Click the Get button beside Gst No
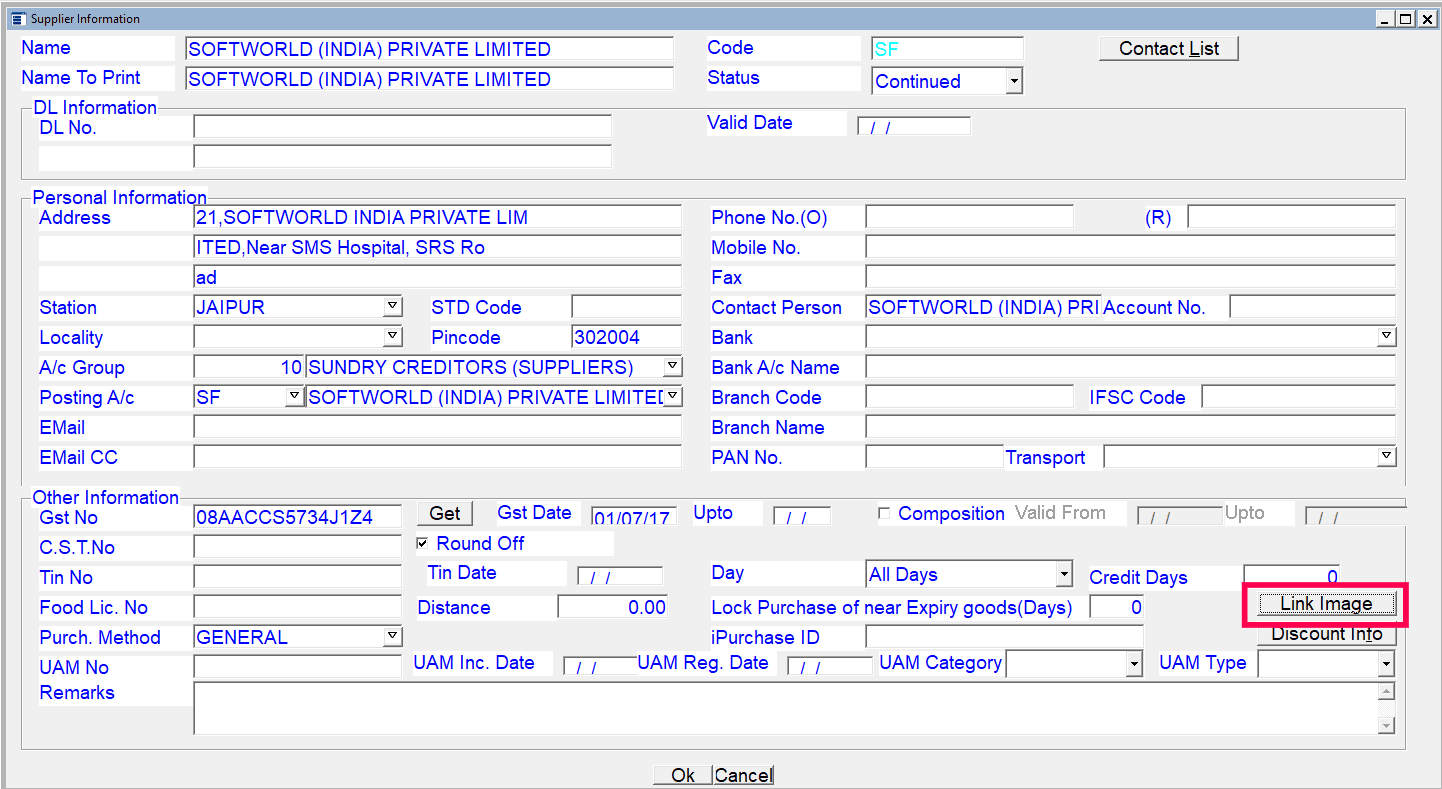 [x=445, y=513]
